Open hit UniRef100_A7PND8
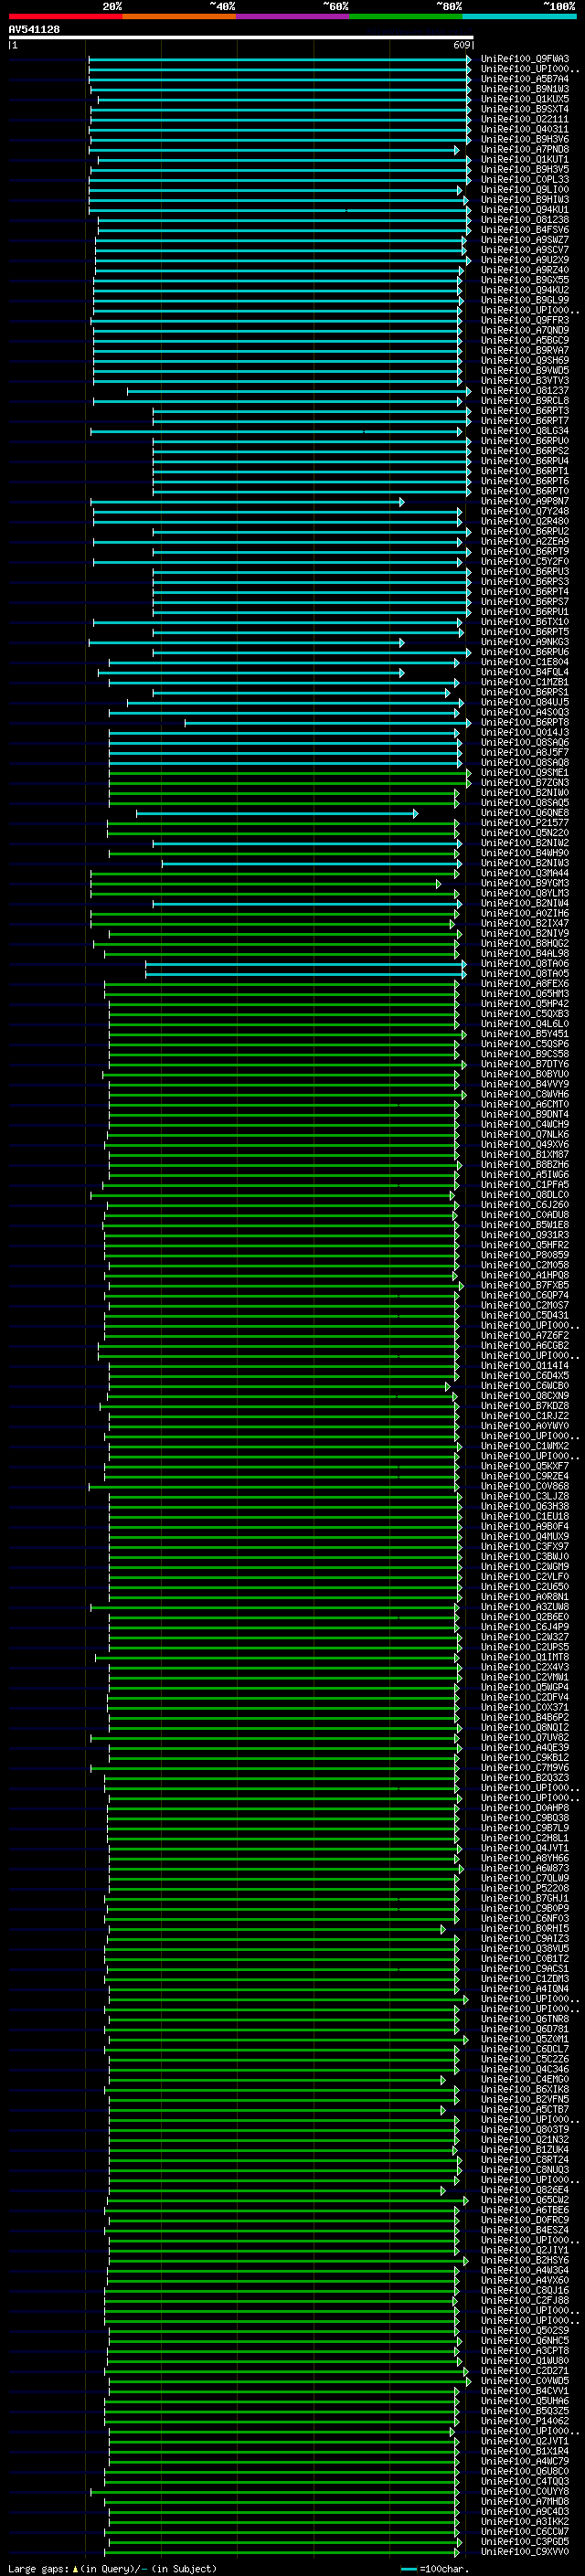Image resolution: width=585 pixels, height=2576 pixels. pyautogui.click(x=525, y=149)
